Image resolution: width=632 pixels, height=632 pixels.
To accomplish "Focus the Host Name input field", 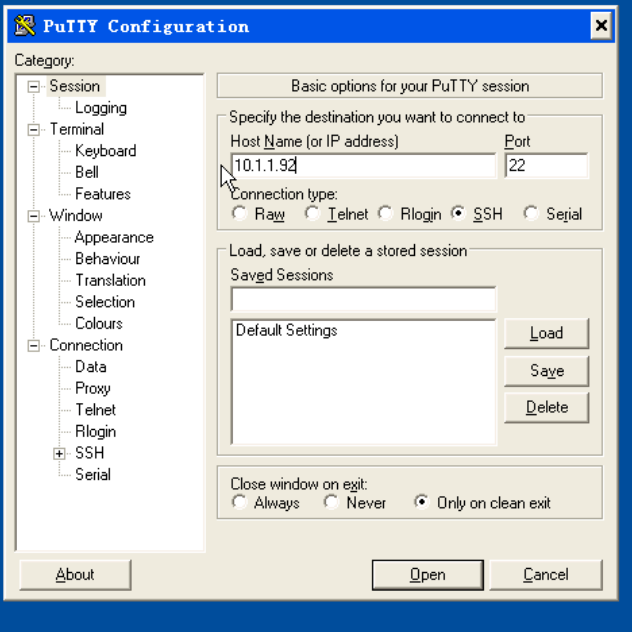I will tap(364, 166).
